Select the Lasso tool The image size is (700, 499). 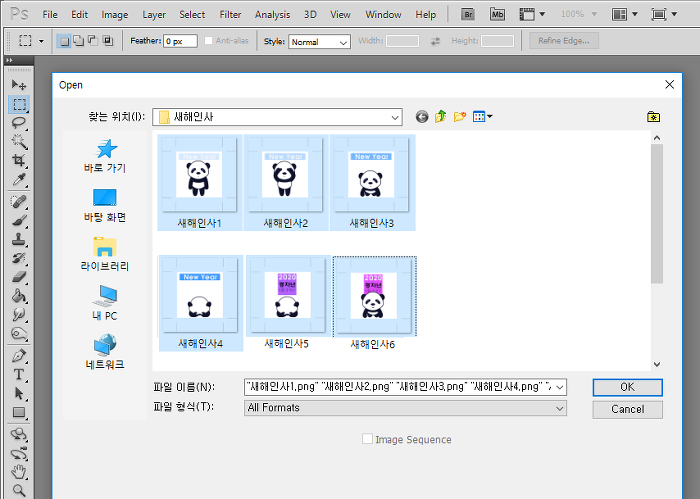click(18, 122)
